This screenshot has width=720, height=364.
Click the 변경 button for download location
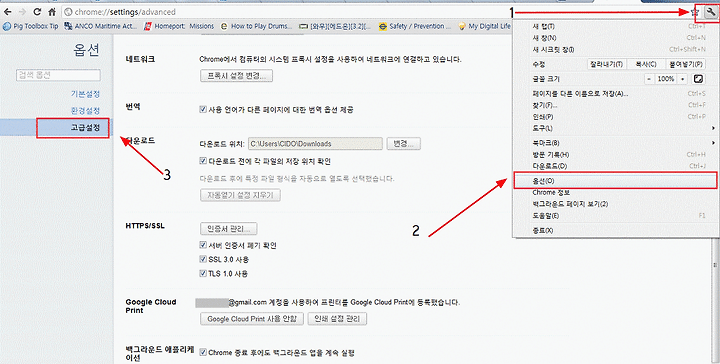[x=404, y=144]
